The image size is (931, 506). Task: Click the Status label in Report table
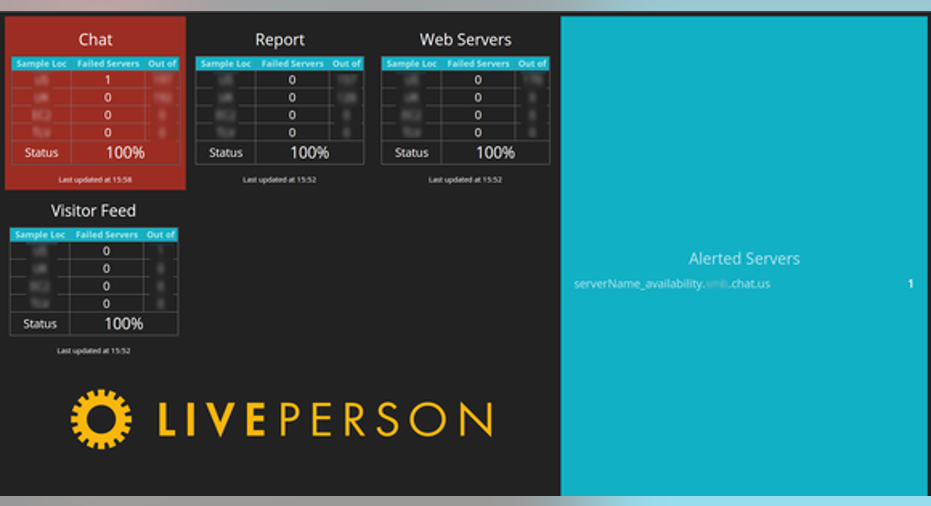click(226, 153)
